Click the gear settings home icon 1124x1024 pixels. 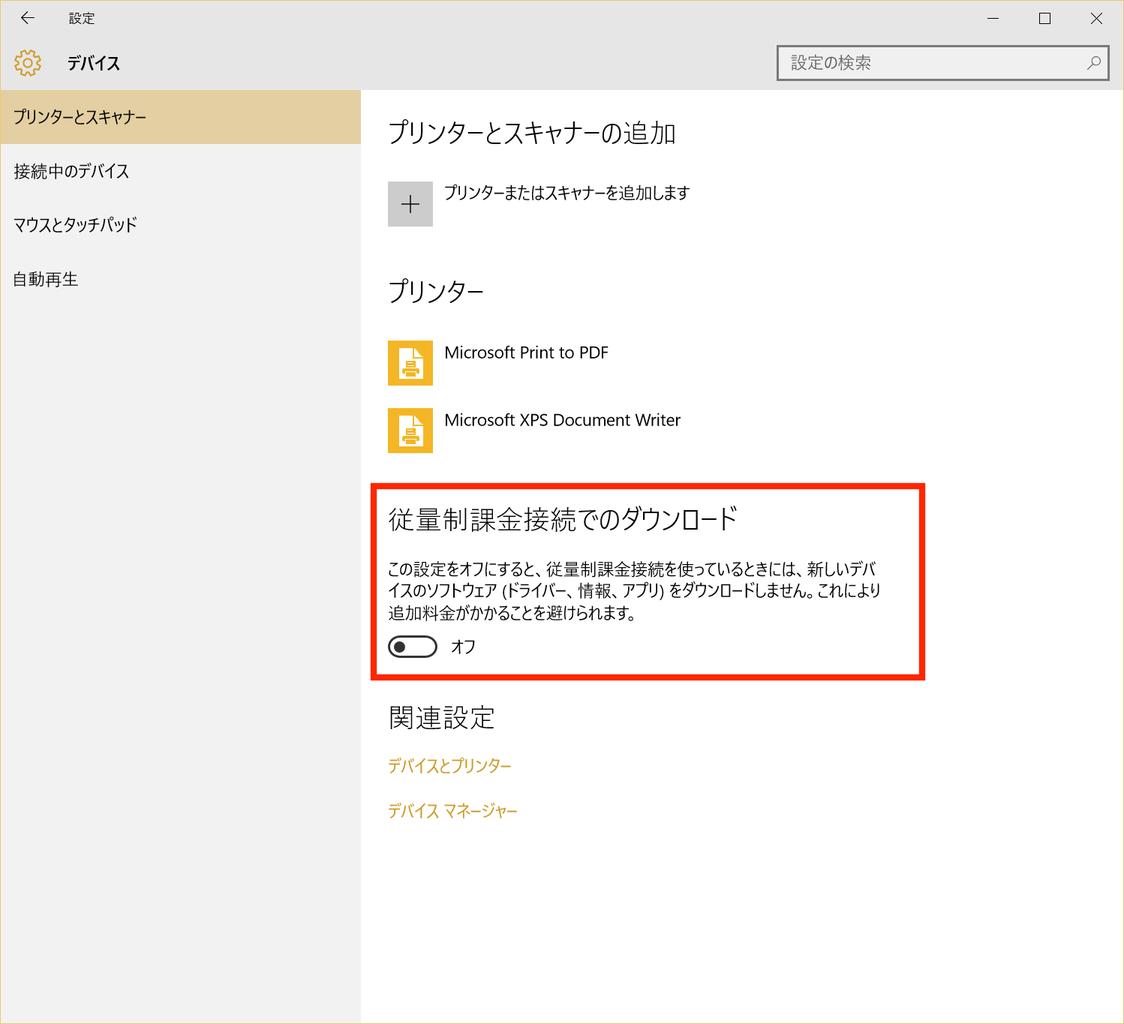coord(27,63)
